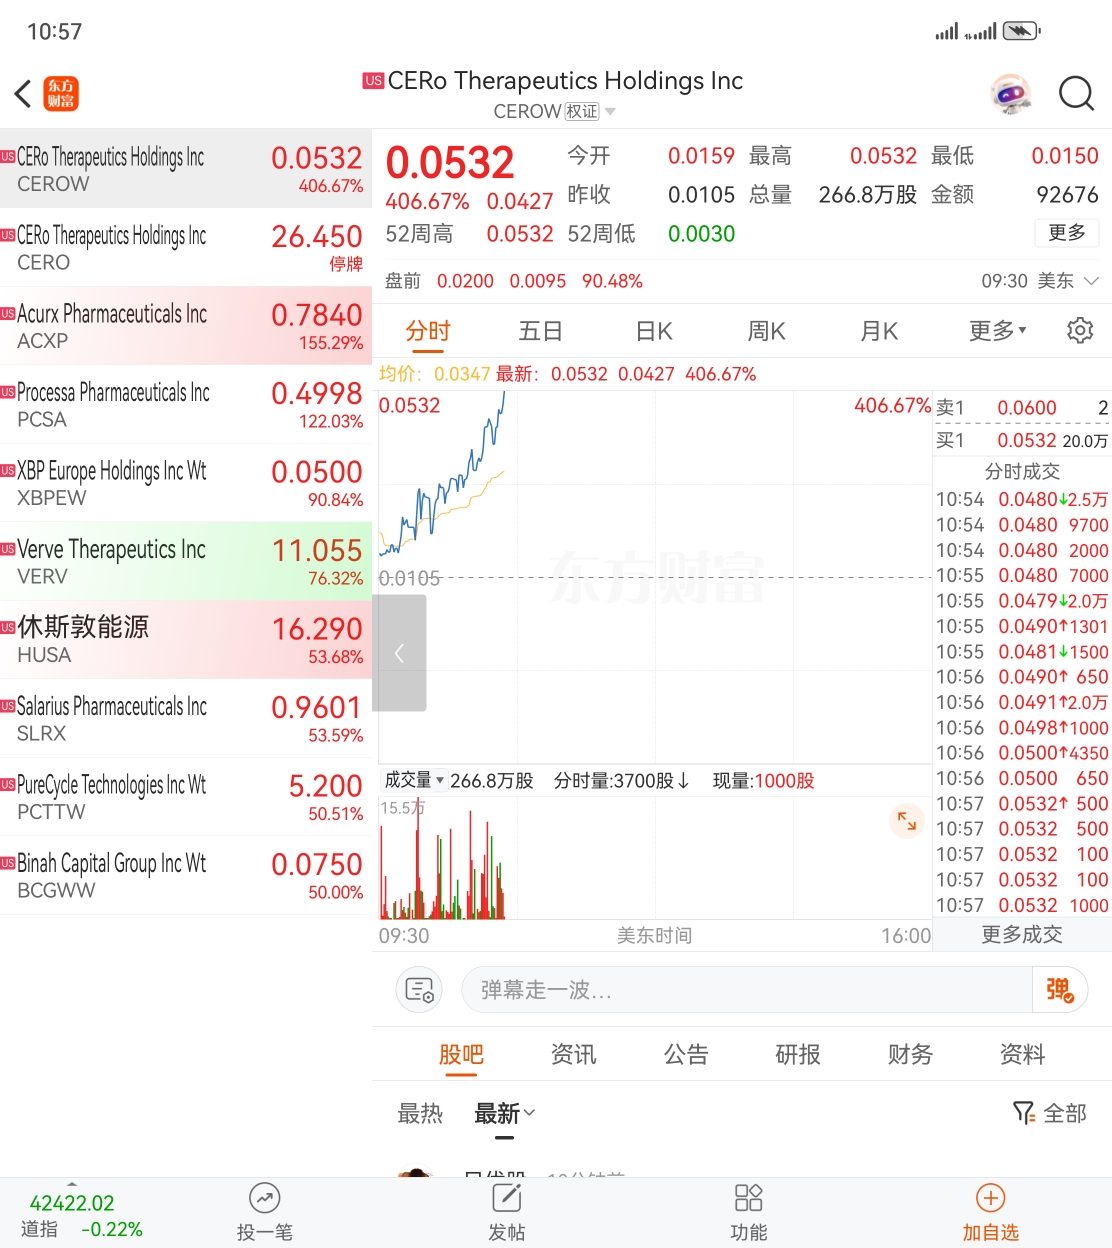The width and height of the screenshot is (1112, 1248).
Task: Select PureCycle Technologies PCTTW row
Action: [186, 797]
